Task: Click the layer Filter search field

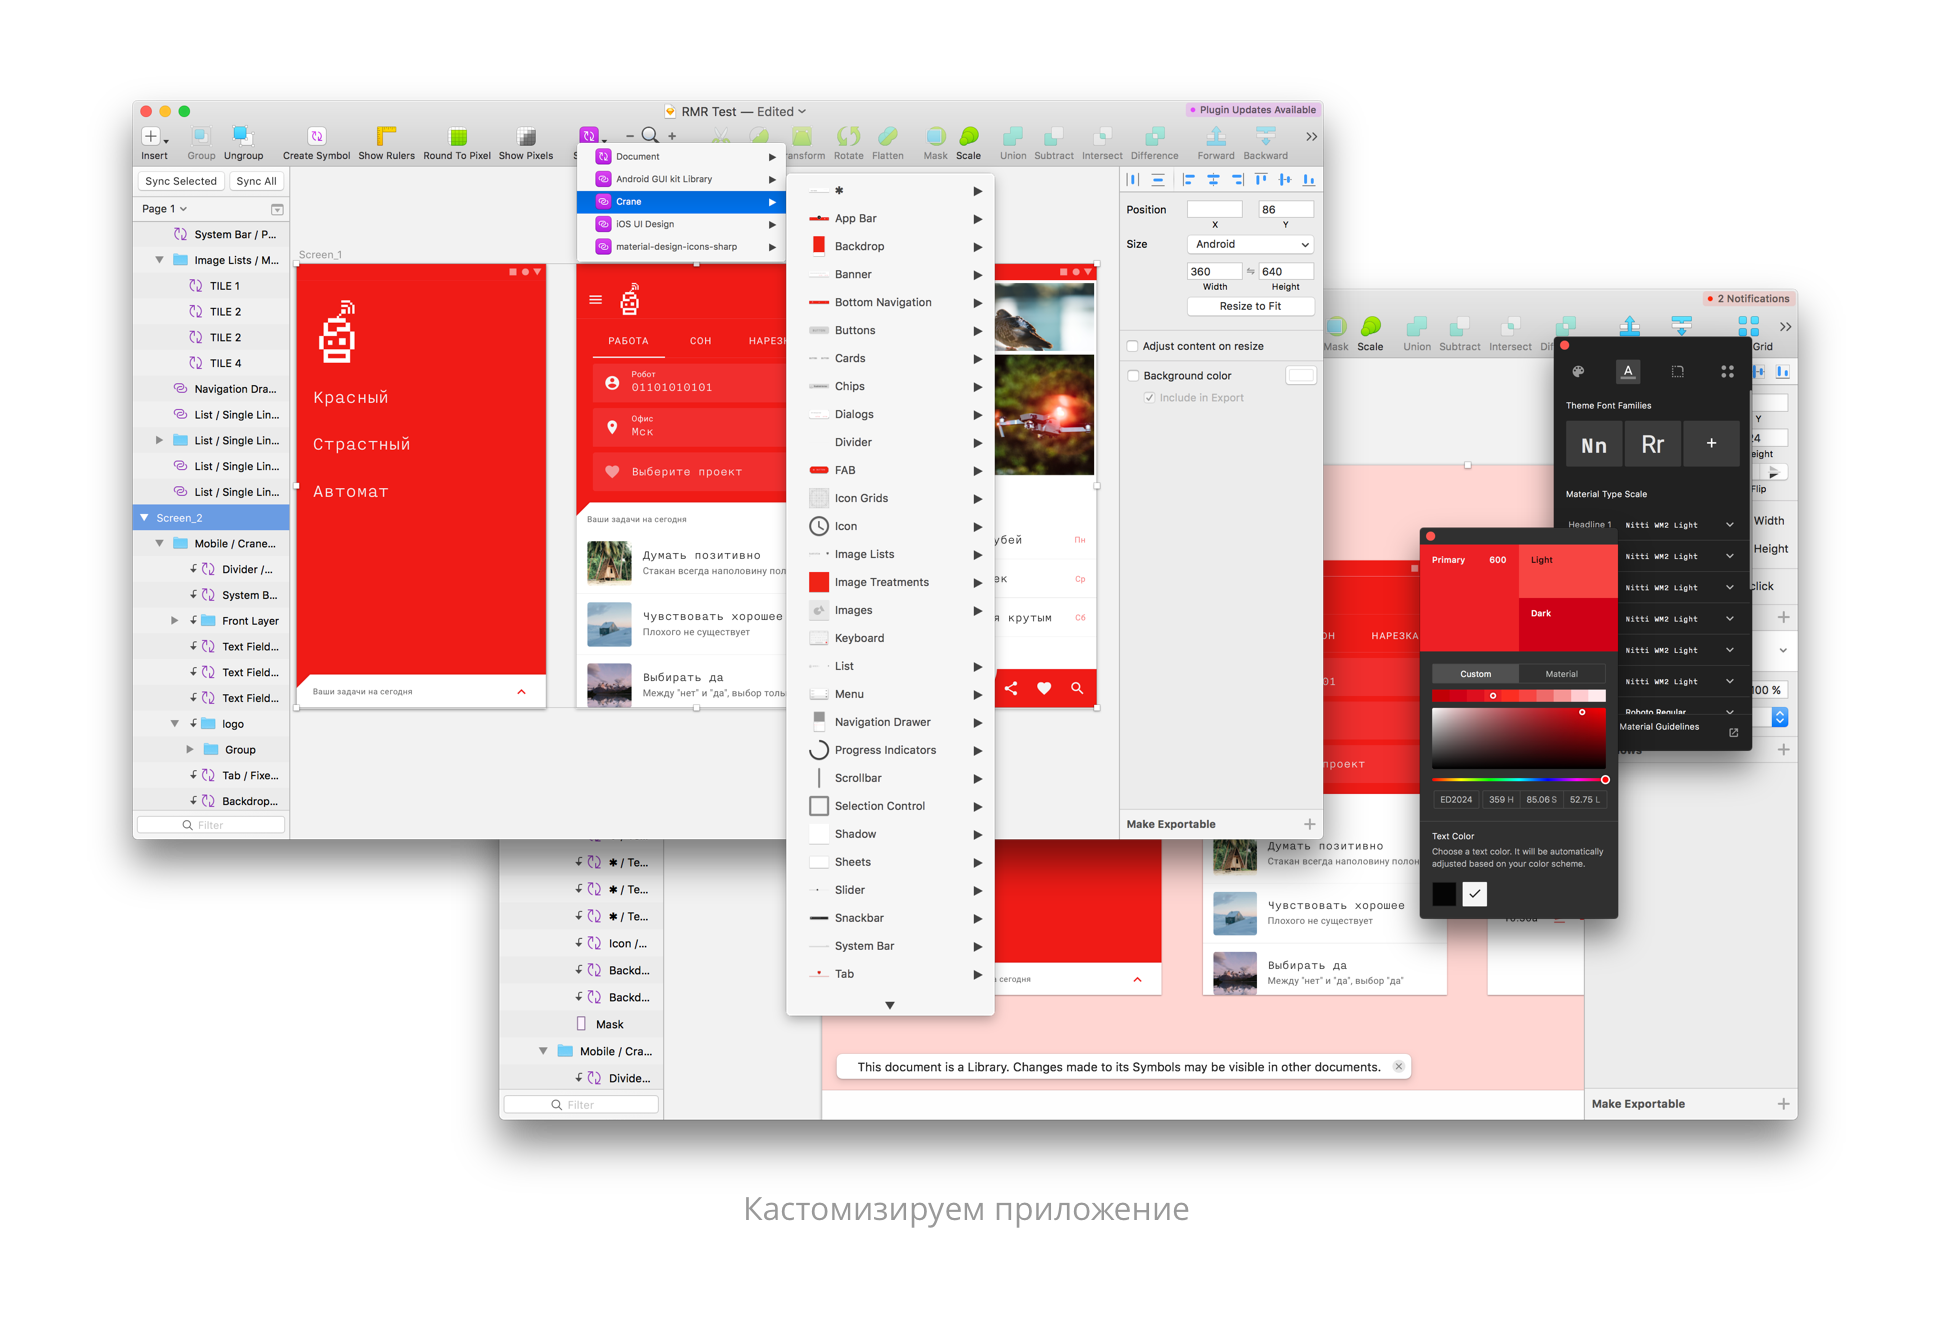Action: click(x=212, y=825)
